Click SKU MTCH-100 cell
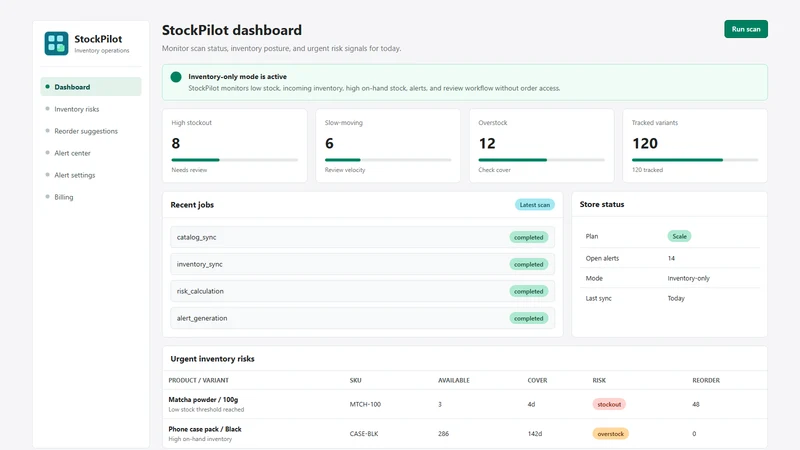The image size is (800, 450). point(365,404)
